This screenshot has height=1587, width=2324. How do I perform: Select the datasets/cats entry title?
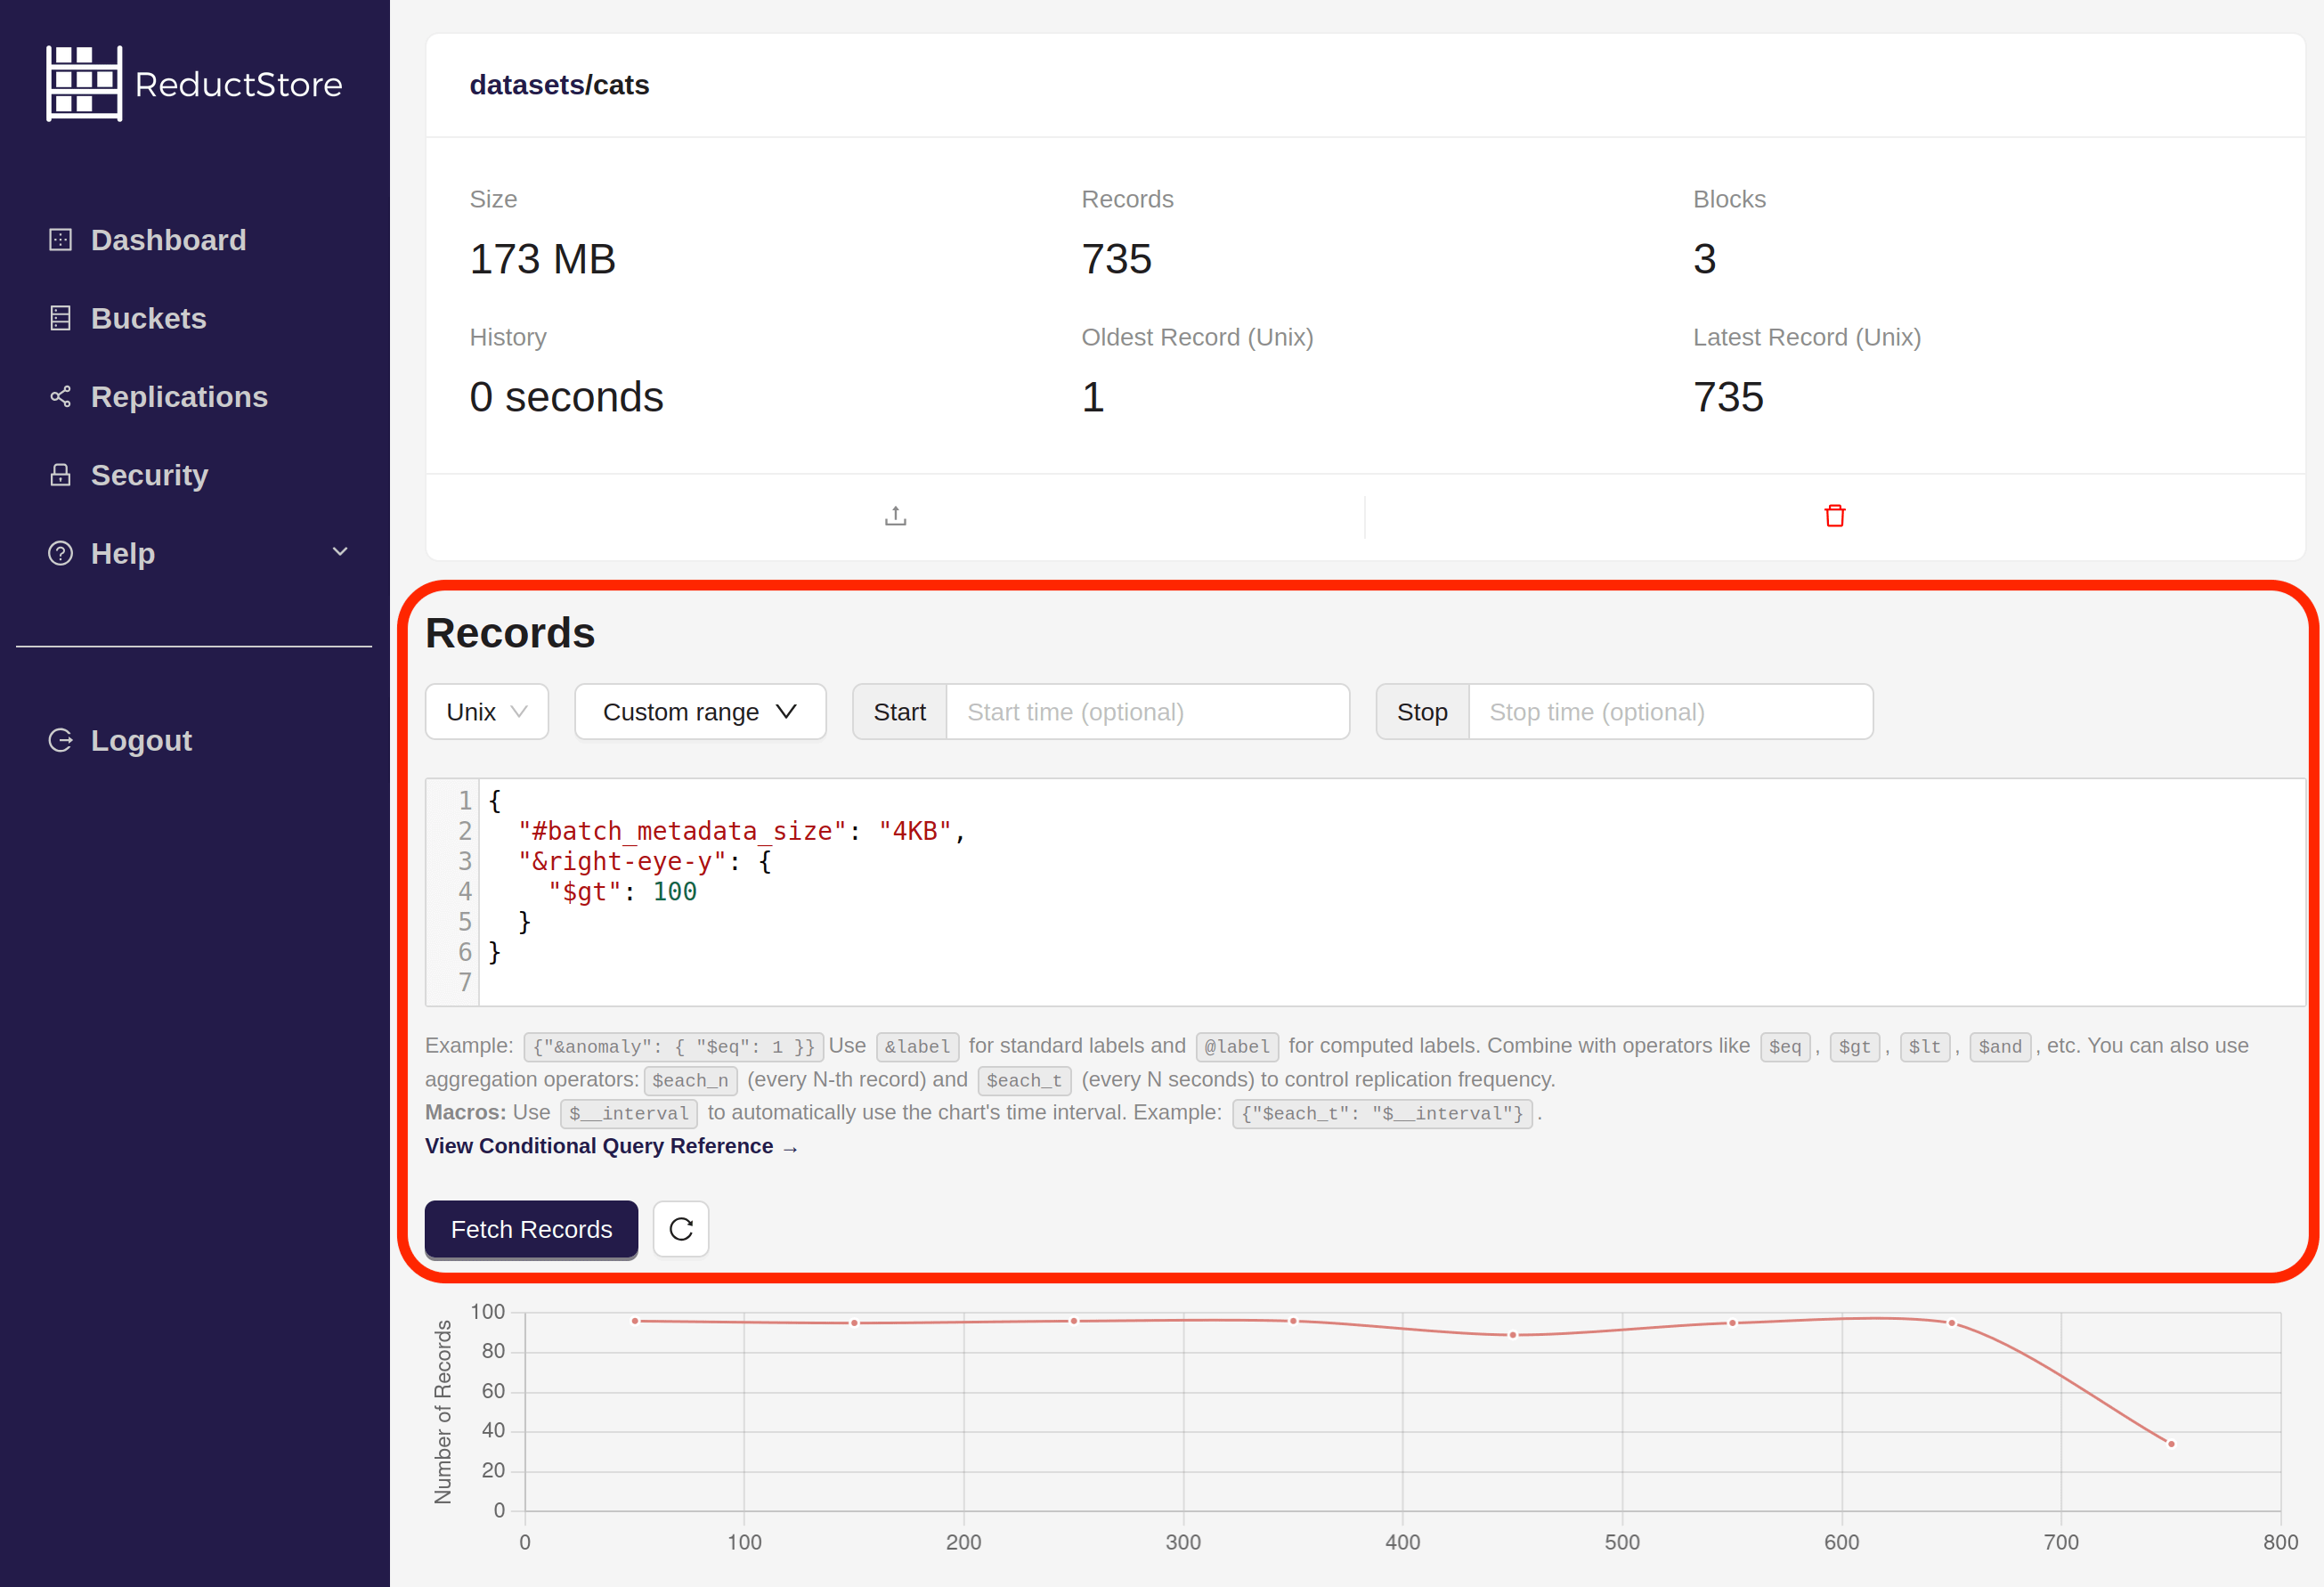coord(559,85)
